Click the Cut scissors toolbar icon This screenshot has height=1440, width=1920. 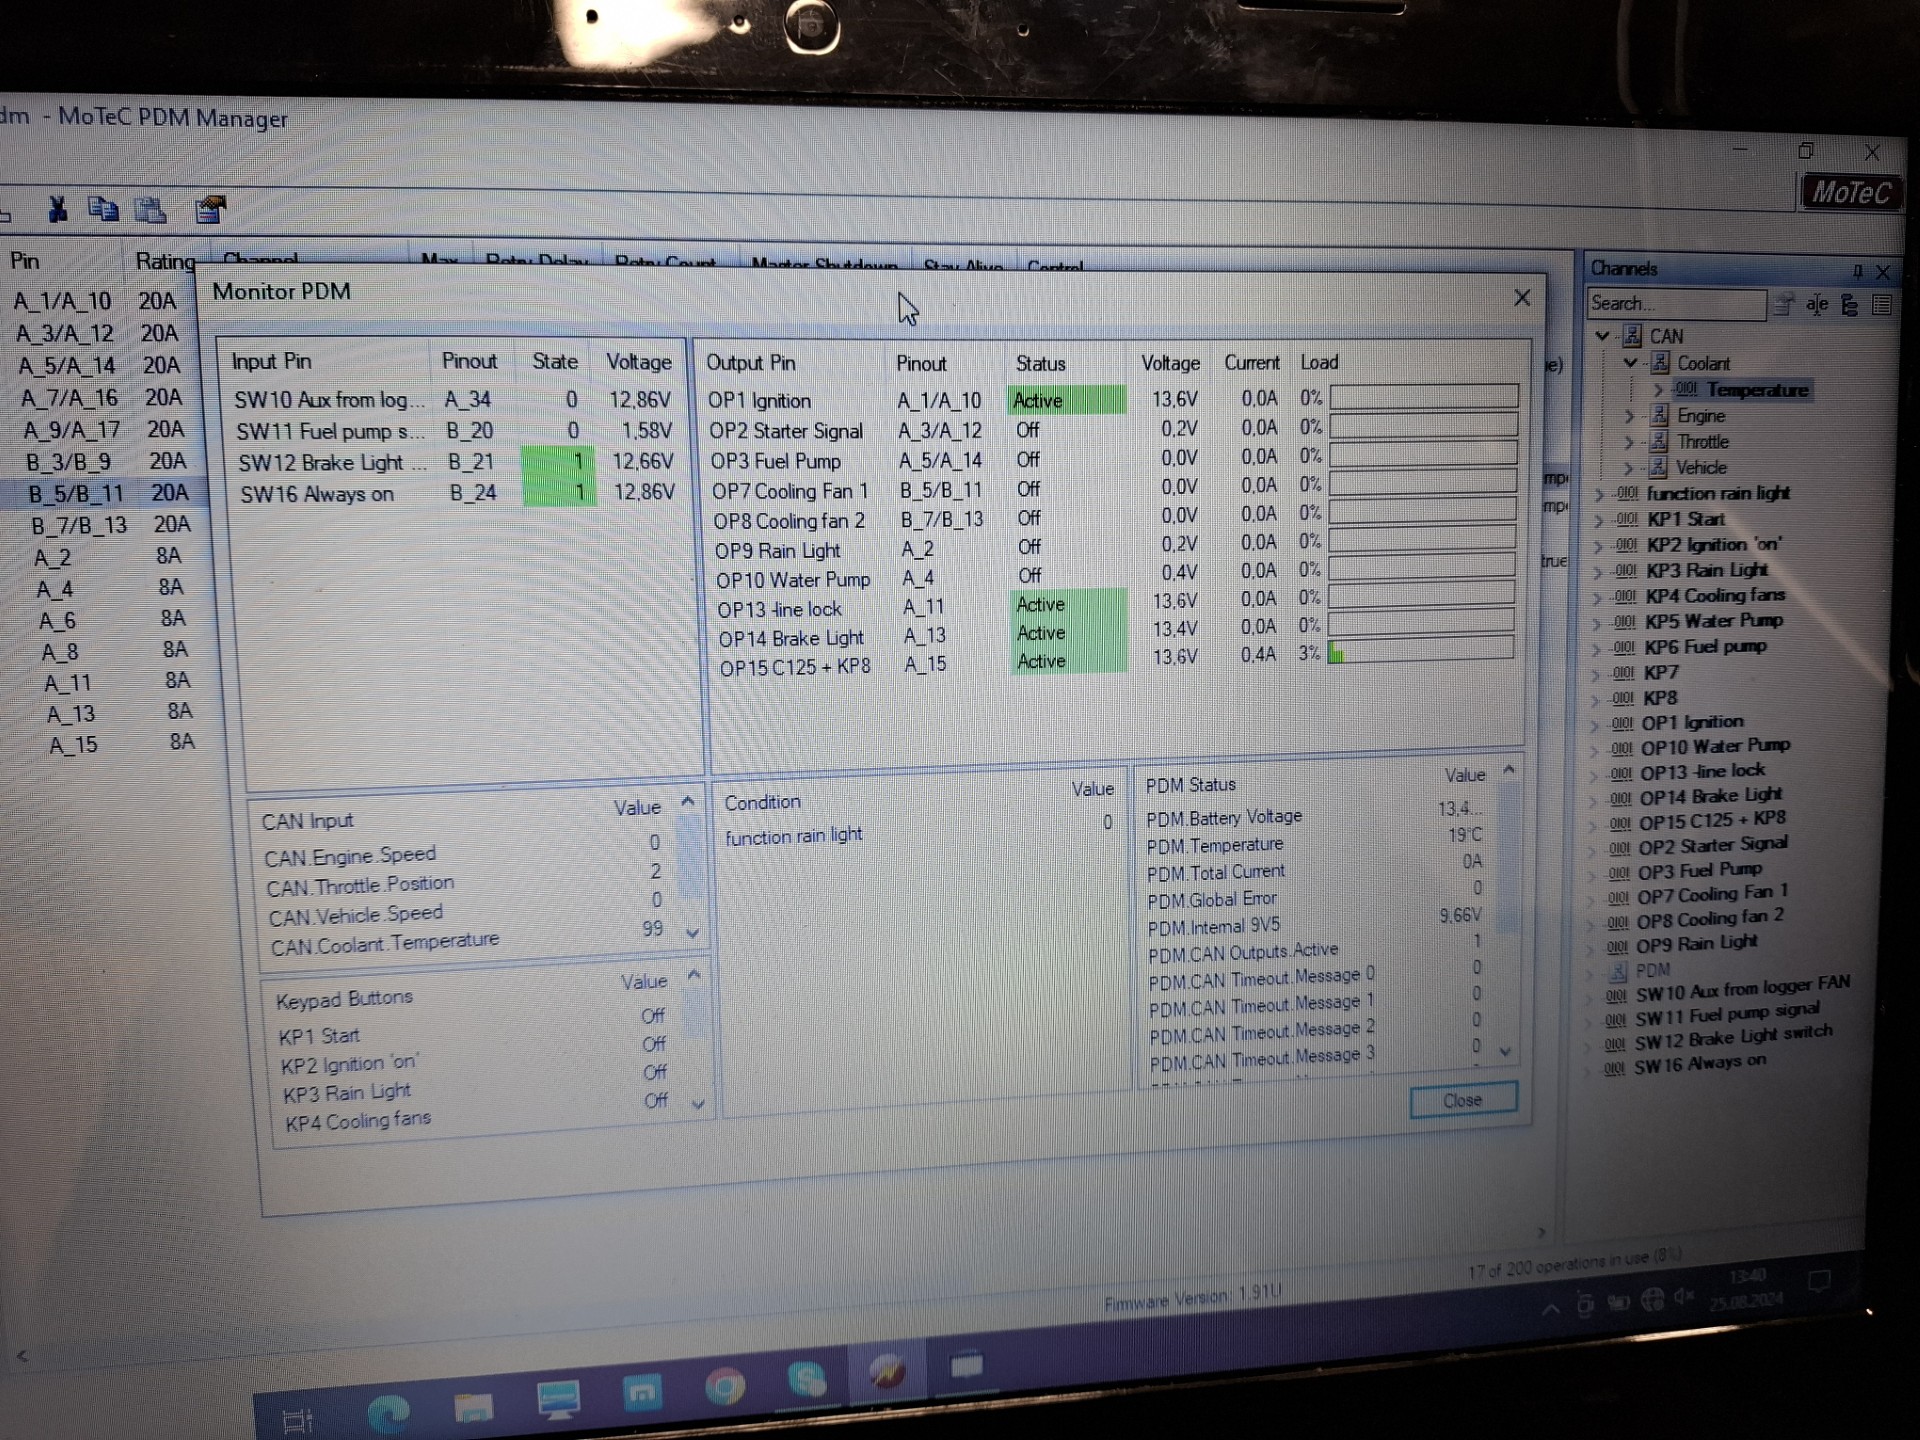[x=58, y=208]
